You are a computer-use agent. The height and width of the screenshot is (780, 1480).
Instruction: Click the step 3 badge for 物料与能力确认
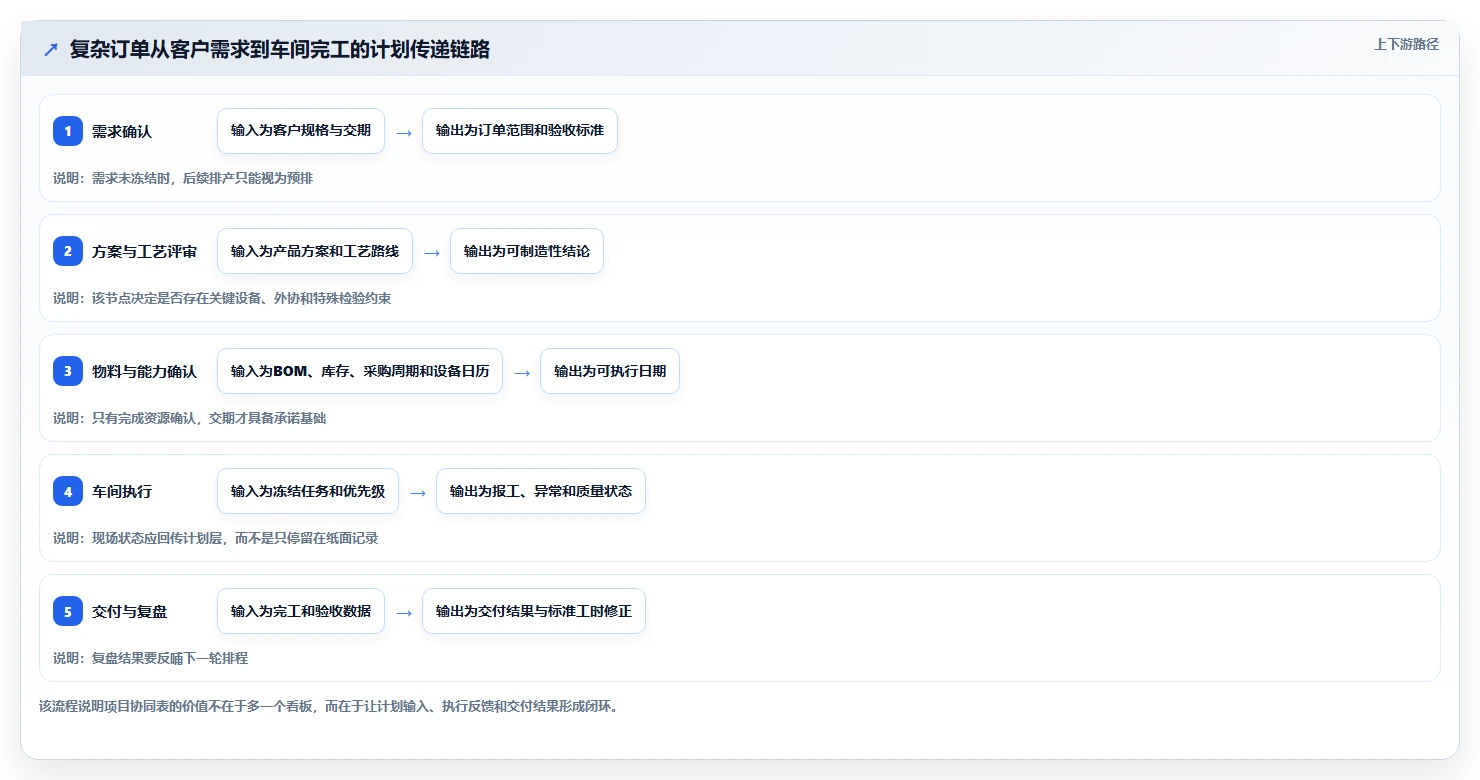[x=68, y=371]
